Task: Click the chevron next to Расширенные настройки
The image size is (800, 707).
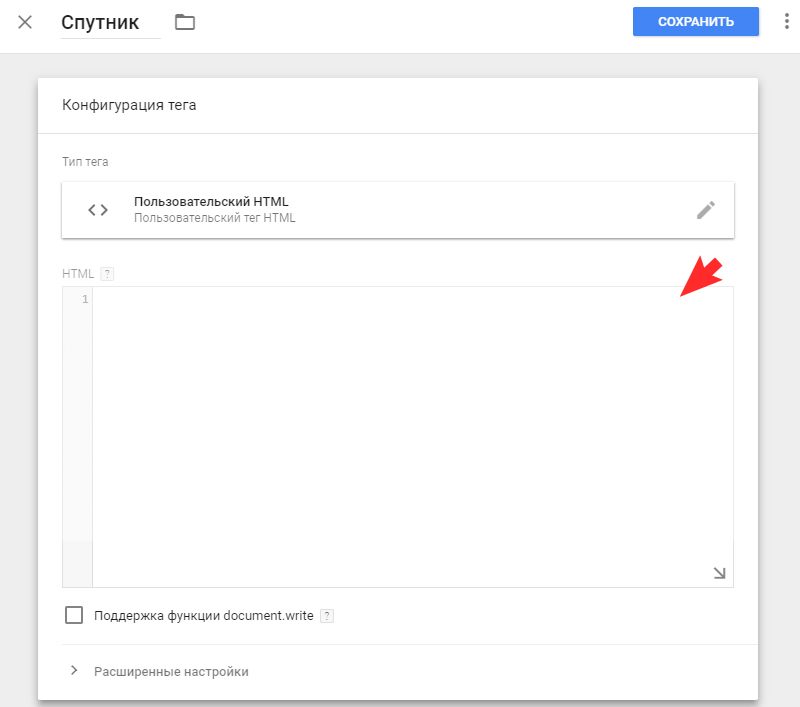Action: pos(74,670)
